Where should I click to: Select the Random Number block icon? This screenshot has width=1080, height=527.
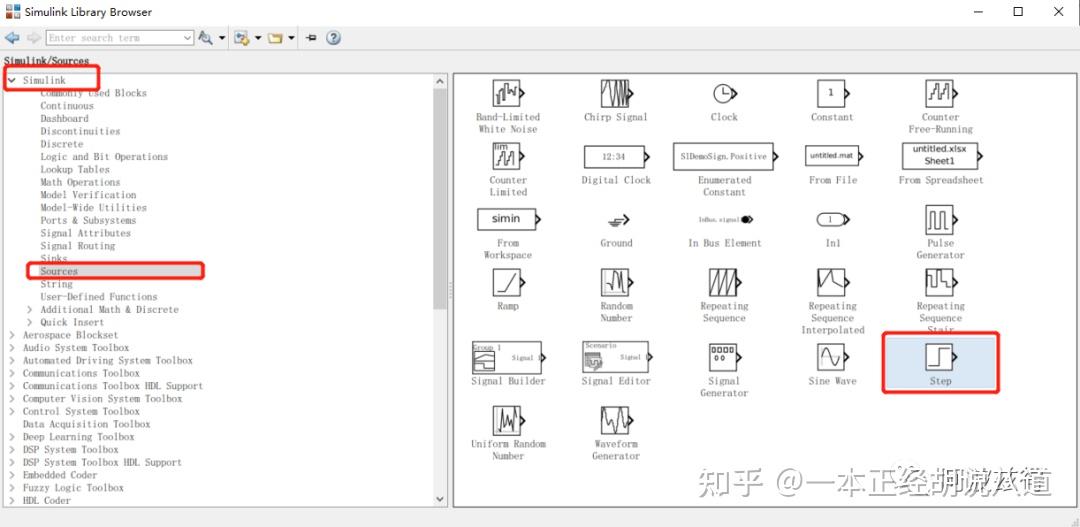click(616, 282)
